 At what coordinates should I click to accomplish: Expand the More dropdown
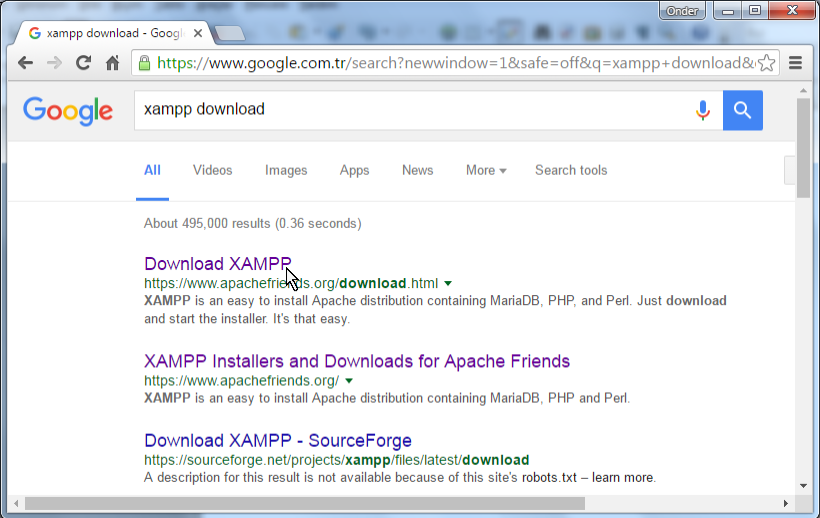pos(486,170)
